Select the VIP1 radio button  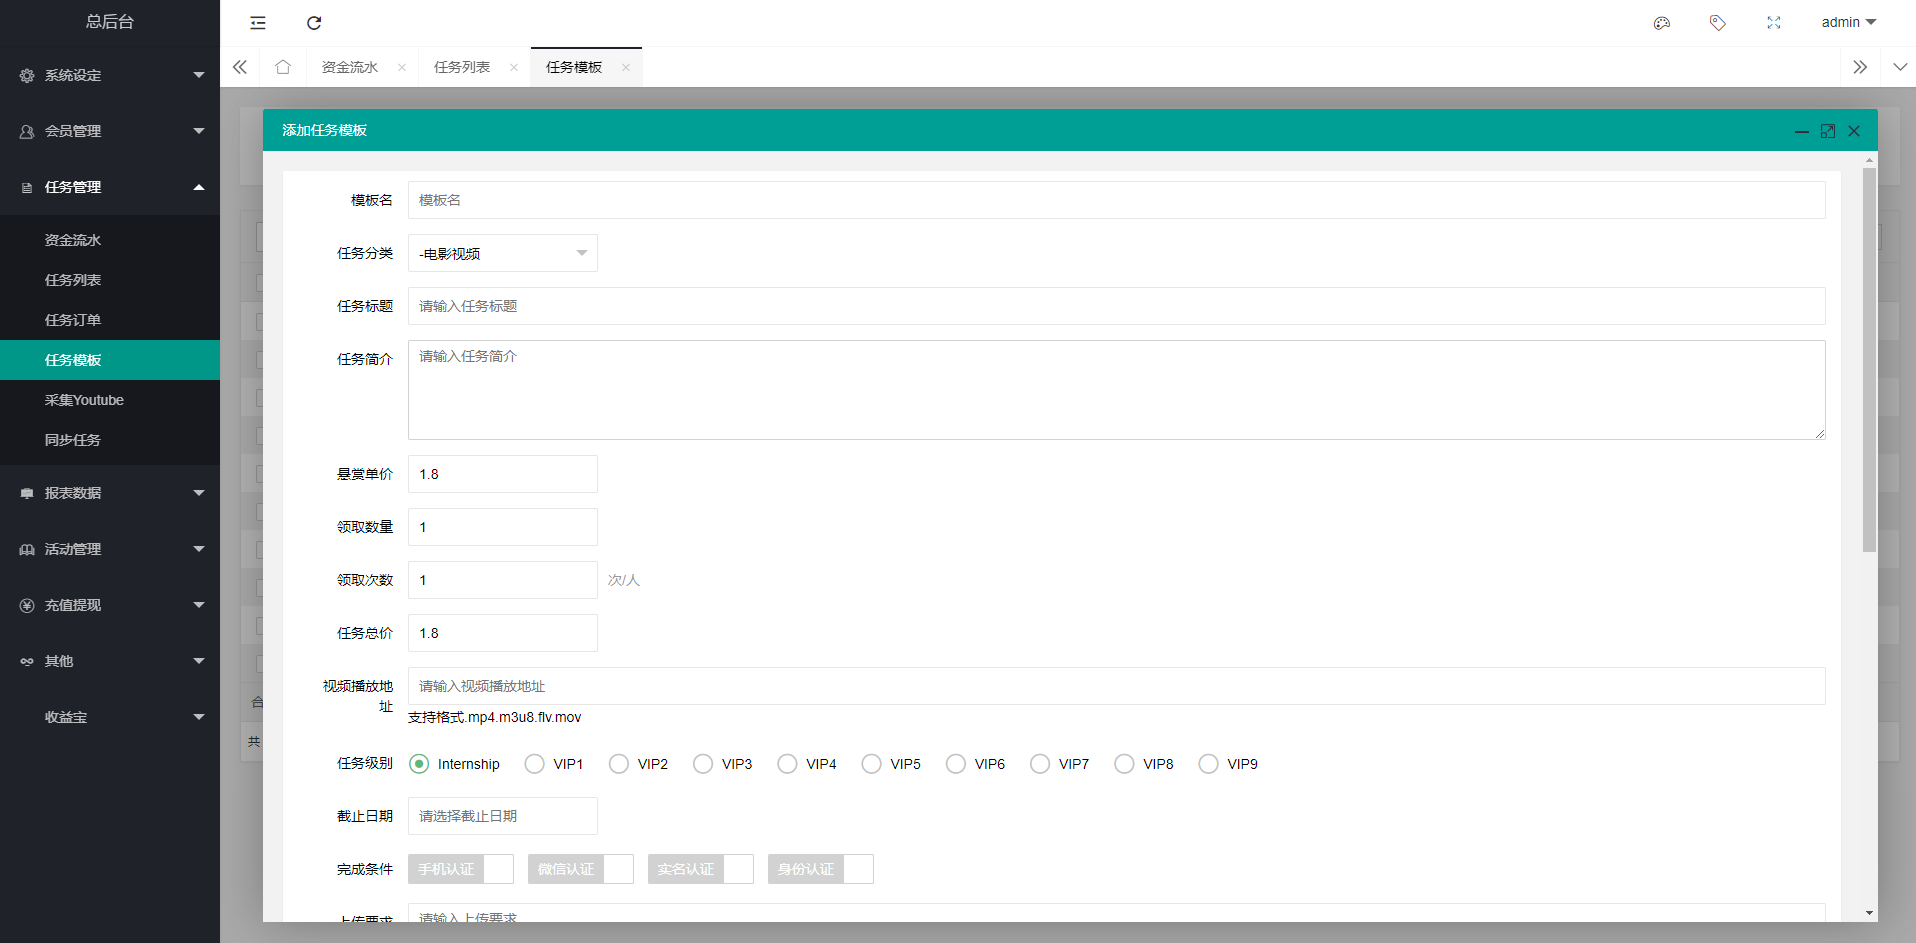(x=535, y=764)
